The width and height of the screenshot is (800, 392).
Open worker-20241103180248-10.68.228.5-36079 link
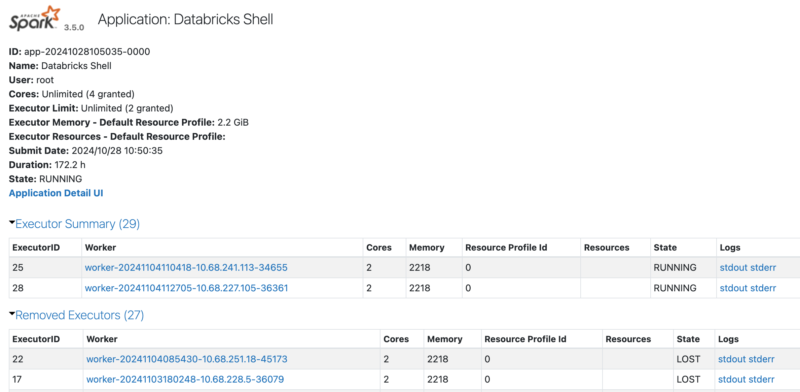[185, 379]
